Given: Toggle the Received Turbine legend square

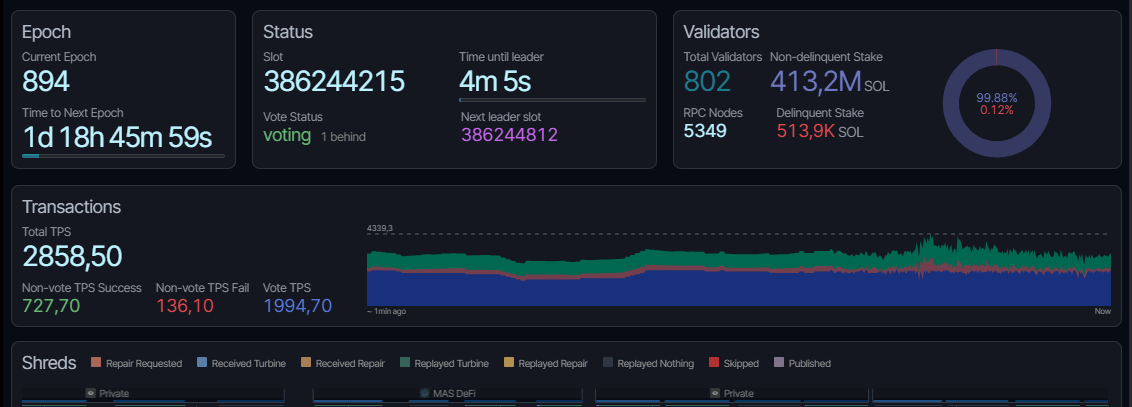Looking at the screenshot, I should 202,363.
